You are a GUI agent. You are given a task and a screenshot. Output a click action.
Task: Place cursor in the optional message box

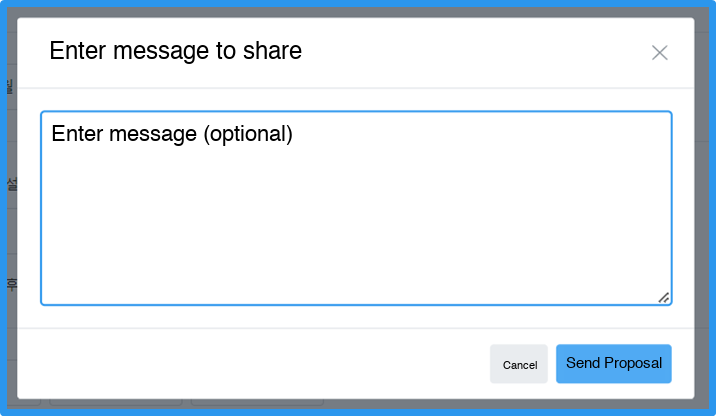[x=356, y=208]
